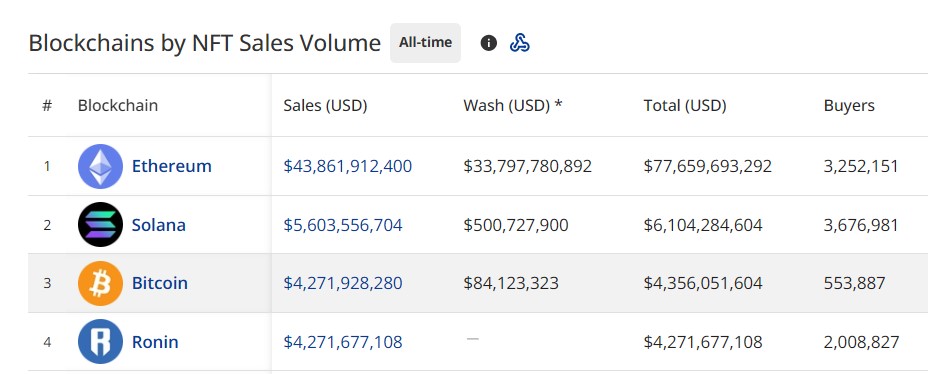Select the Solana logo icon
The height and width of the screenshot is (374, 944).
(100, 225)
